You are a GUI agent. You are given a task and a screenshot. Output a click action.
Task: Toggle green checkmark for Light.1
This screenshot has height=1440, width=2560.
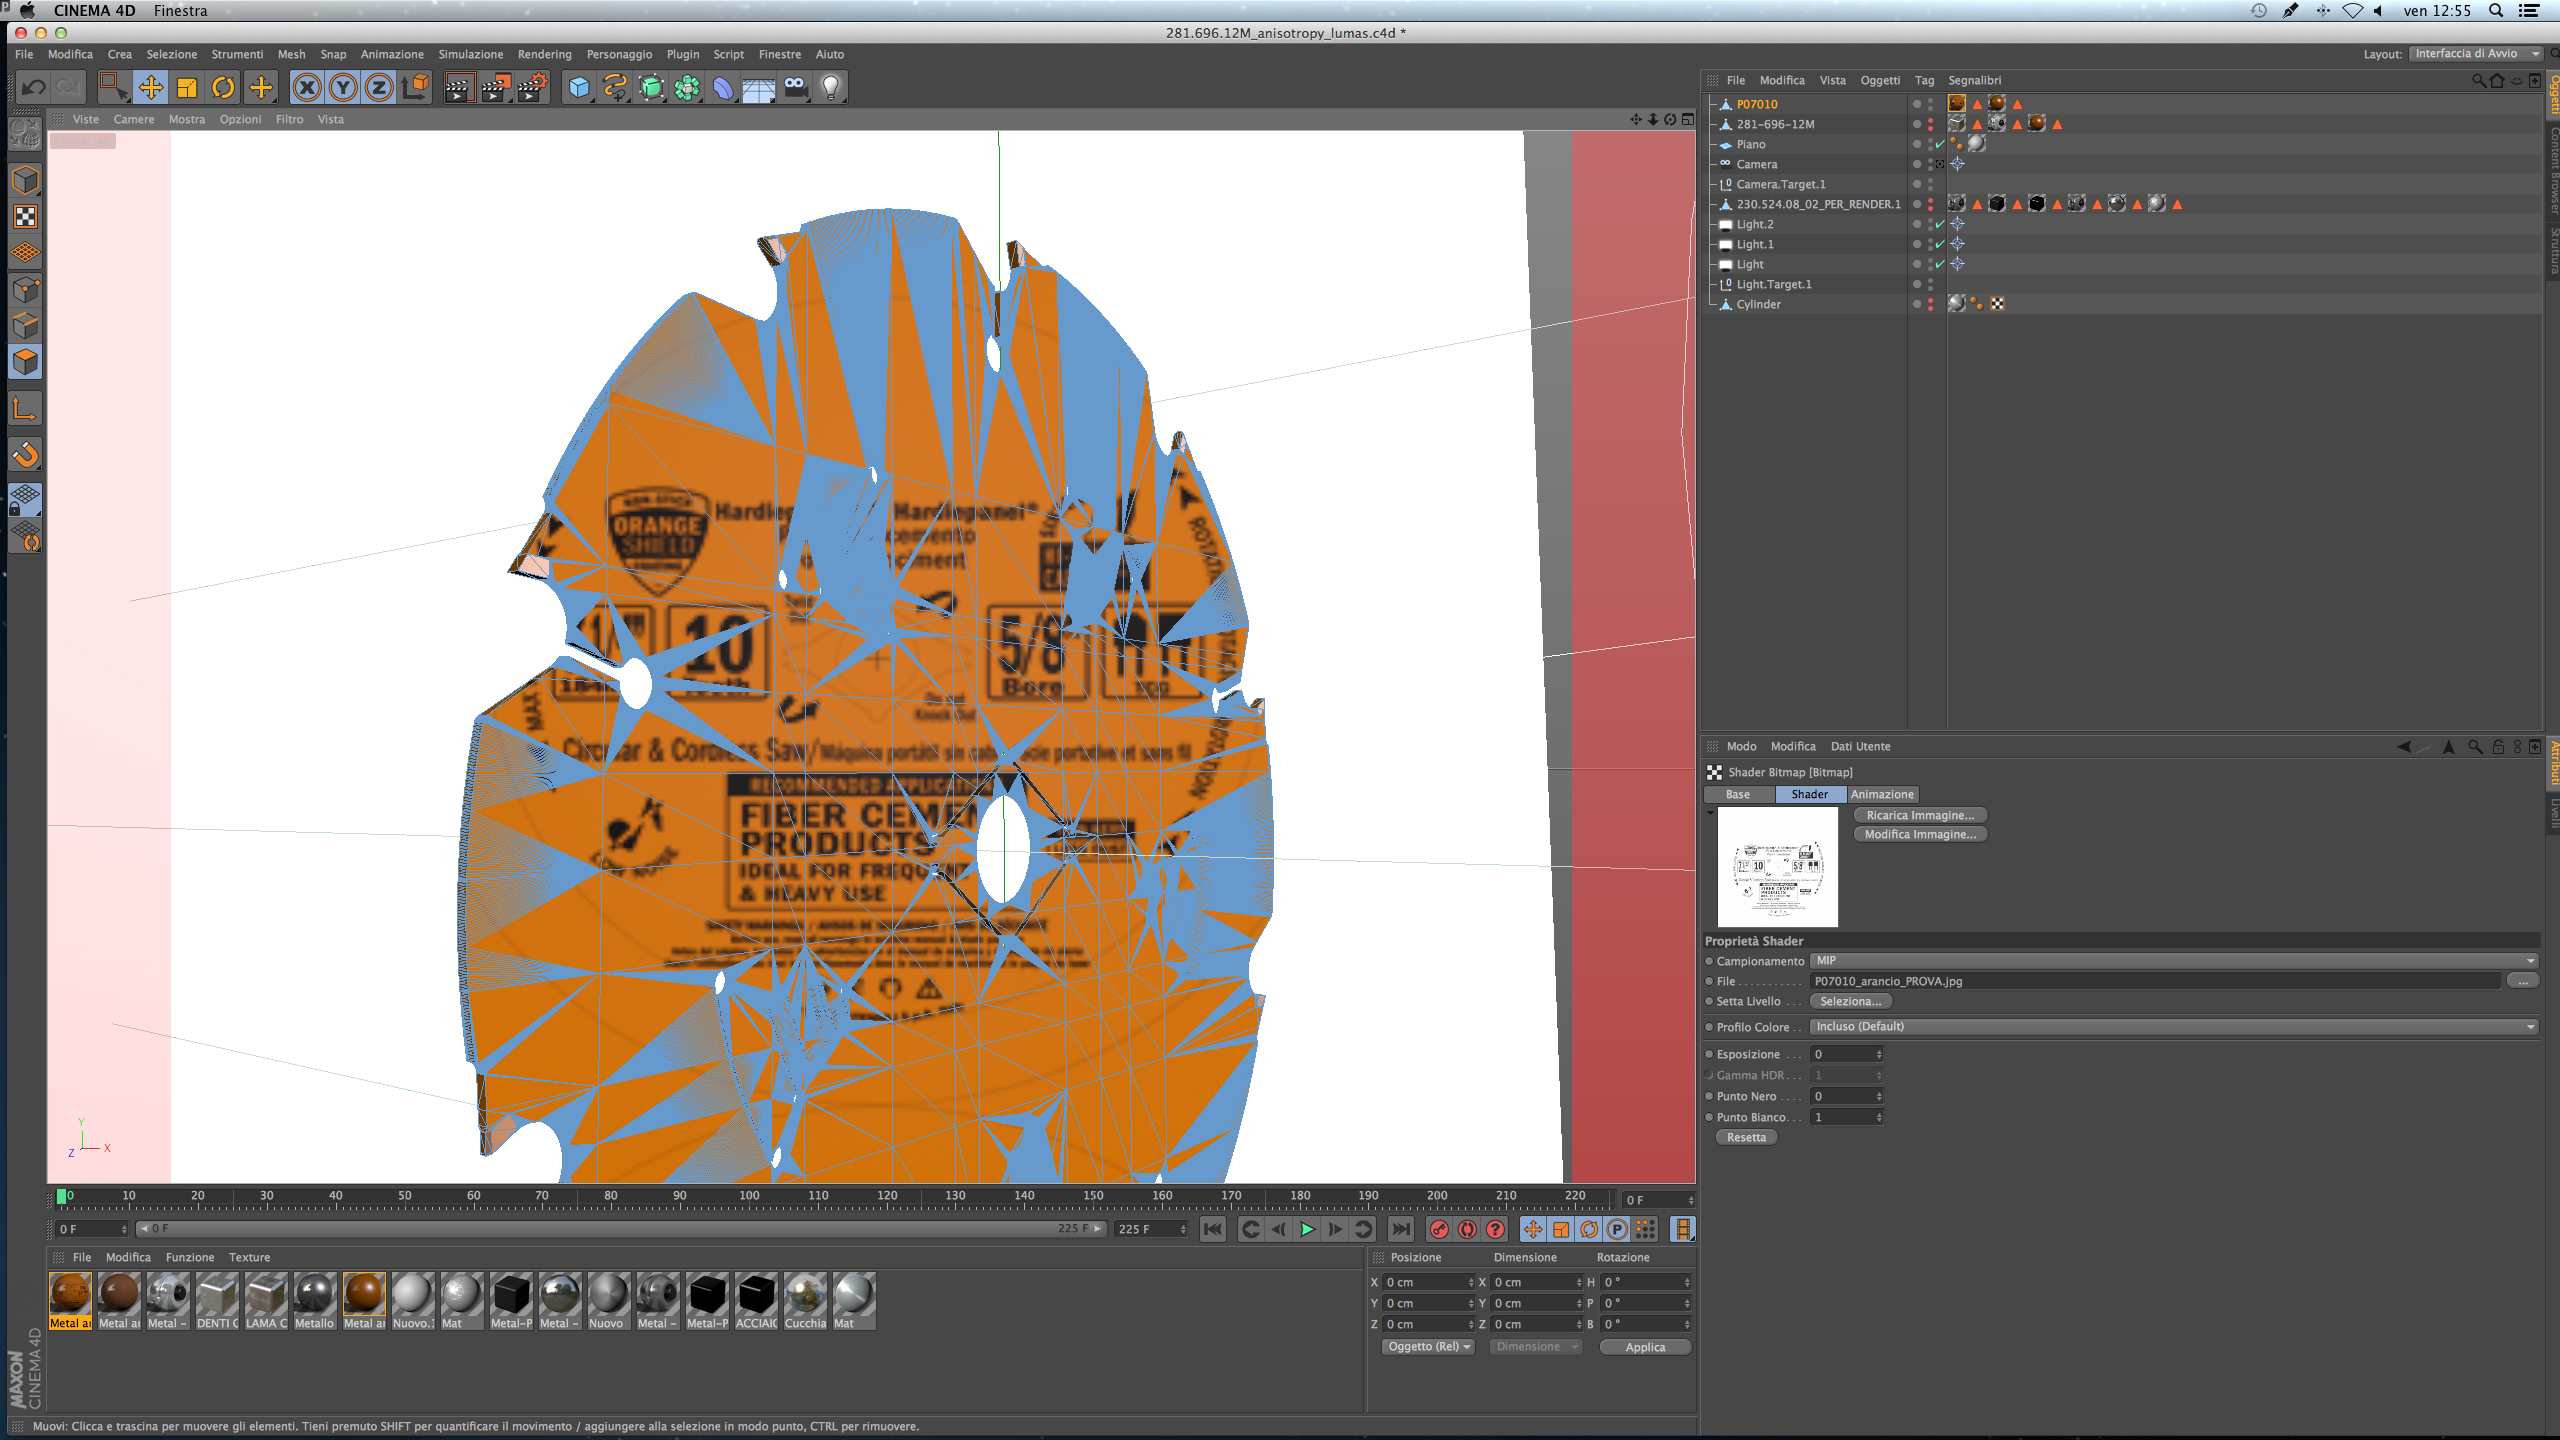[x=1940, y=244]
